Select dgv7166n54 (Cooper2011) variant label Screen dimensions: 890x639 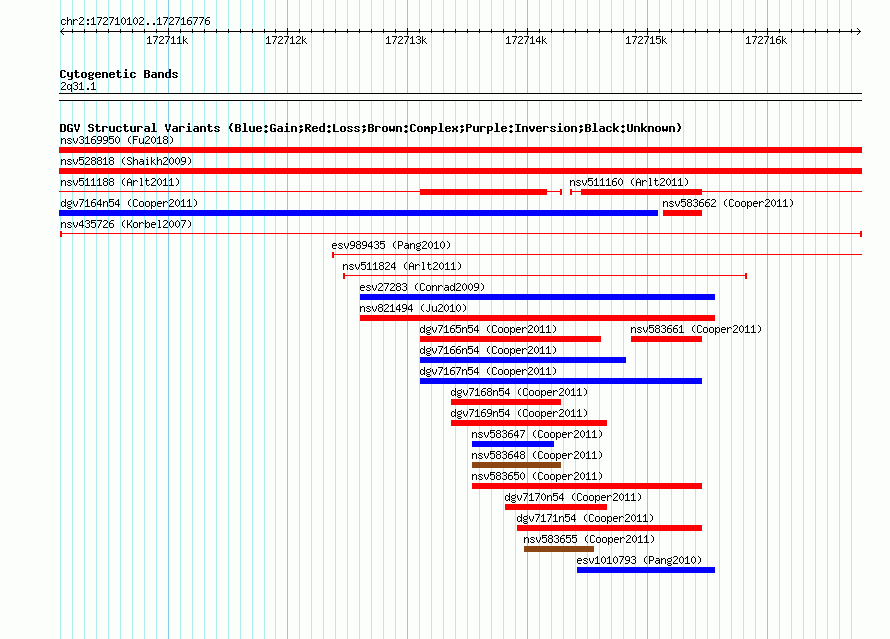[488, 350]
